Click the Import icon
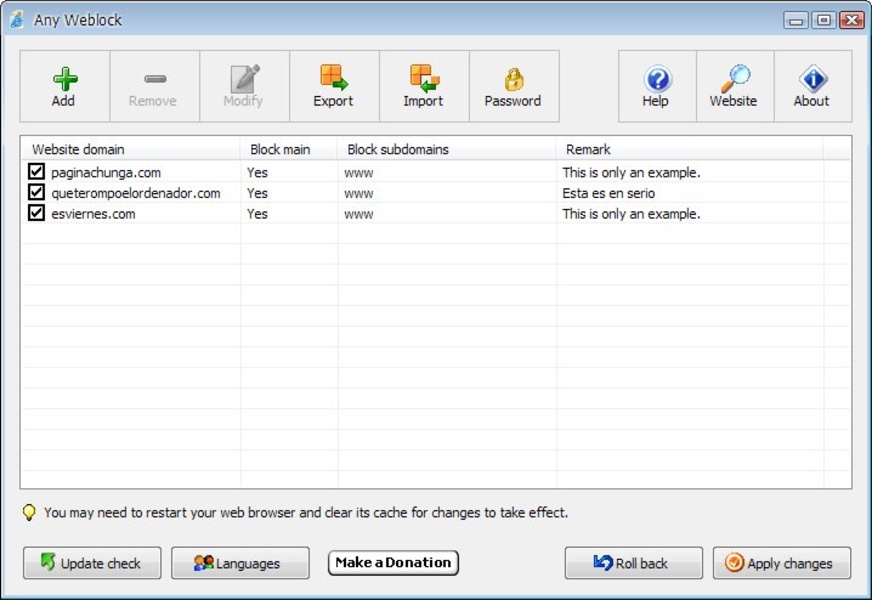 422,85
